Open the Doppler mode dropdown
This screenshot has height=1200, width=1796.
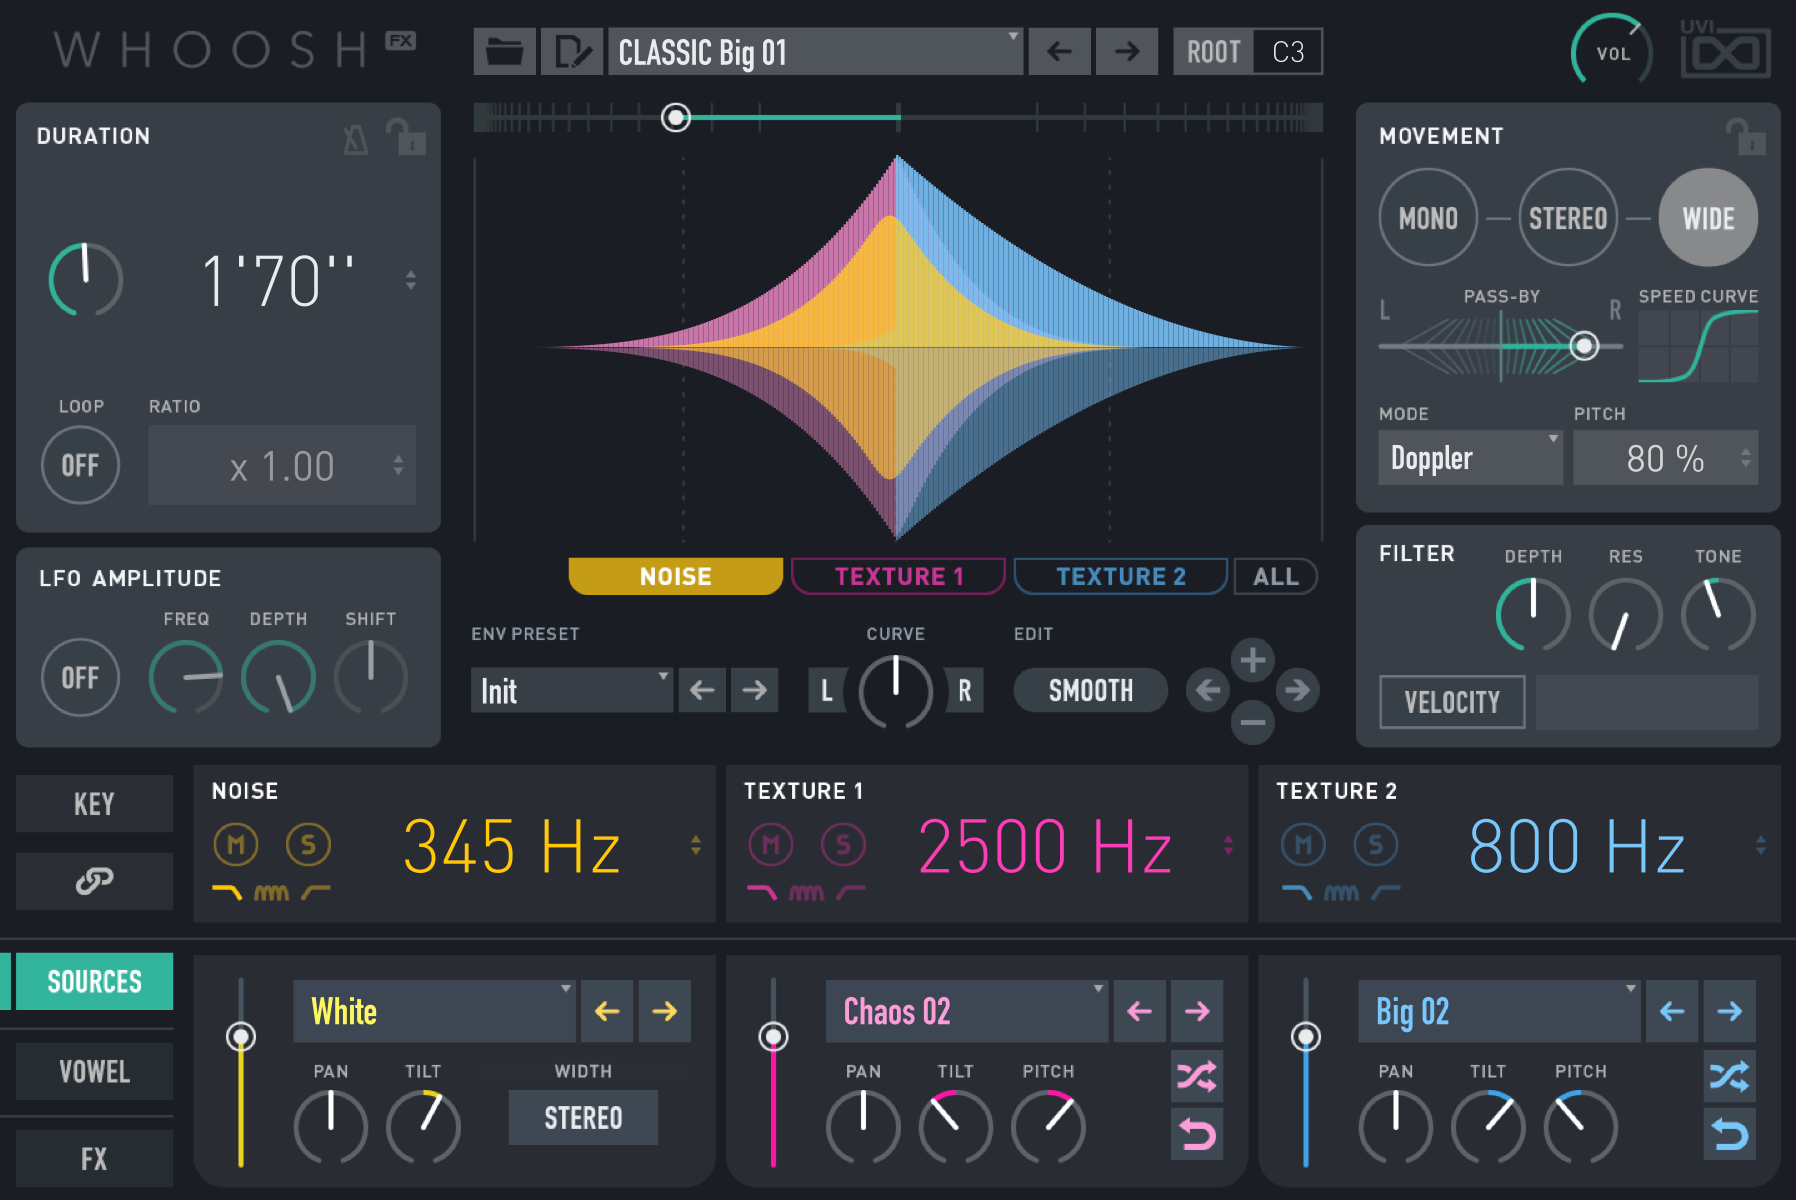pyautogui.click(x=1469, y=457)
